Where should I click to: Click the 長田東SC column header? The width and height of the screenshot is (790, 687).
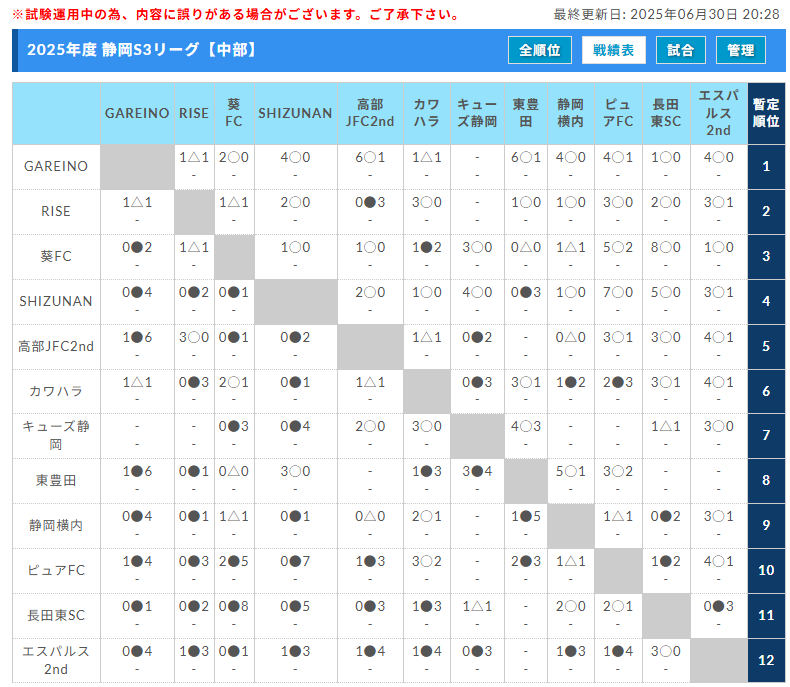click(x=666, y=113)
